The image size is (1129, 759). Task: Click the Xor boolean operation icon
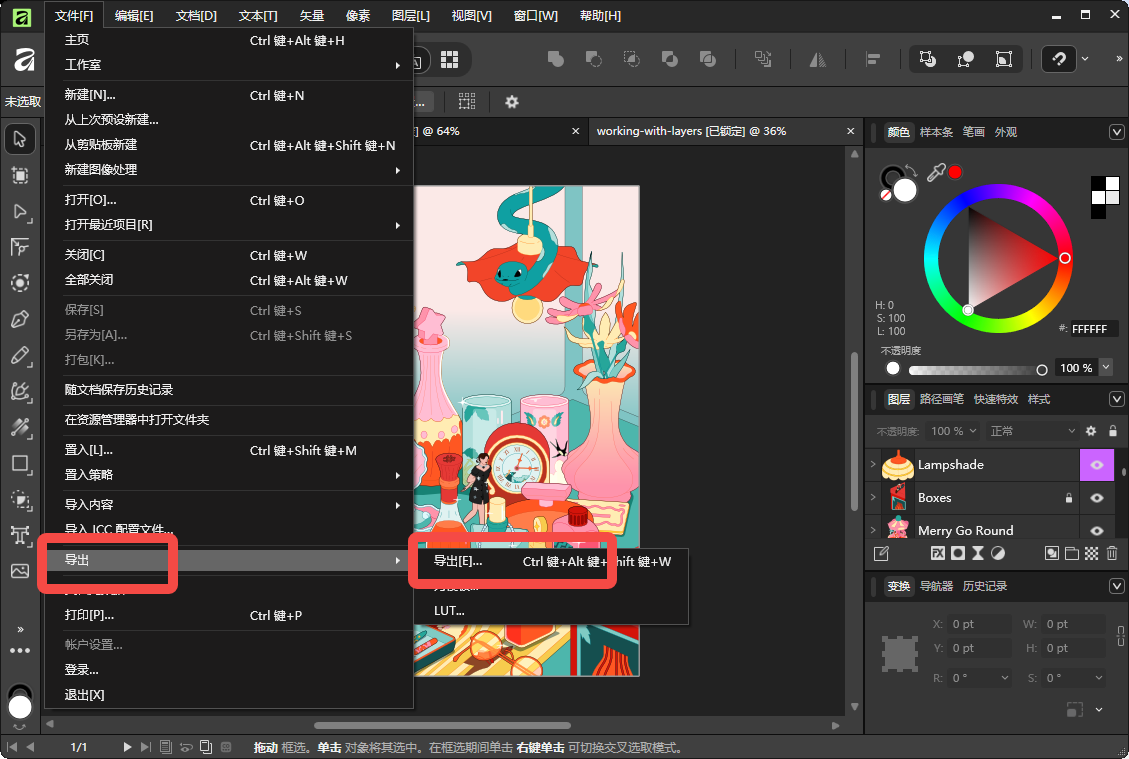click(x=670, y=59)
